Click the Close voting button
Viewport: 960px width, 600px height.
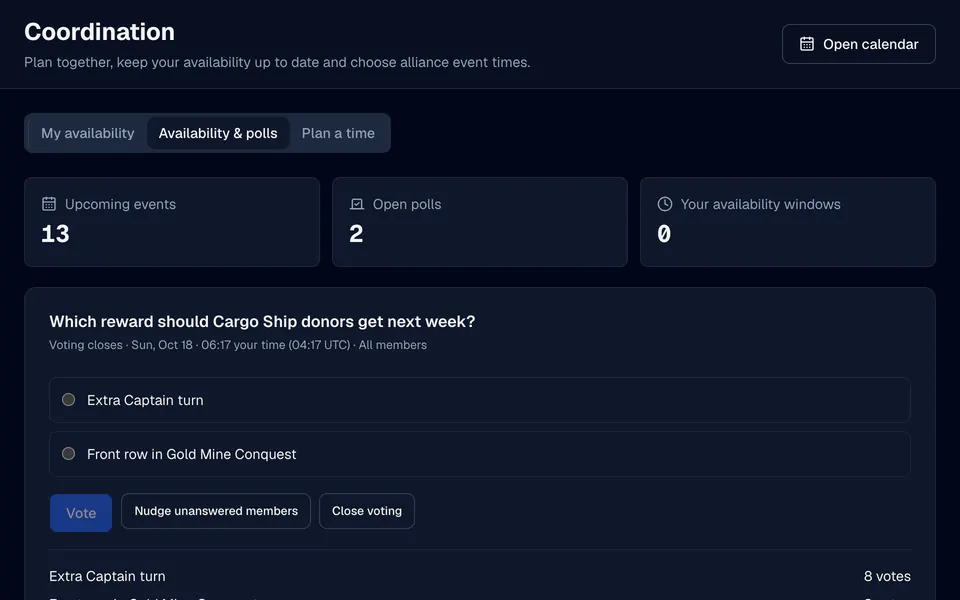click(x=367, y=511)
